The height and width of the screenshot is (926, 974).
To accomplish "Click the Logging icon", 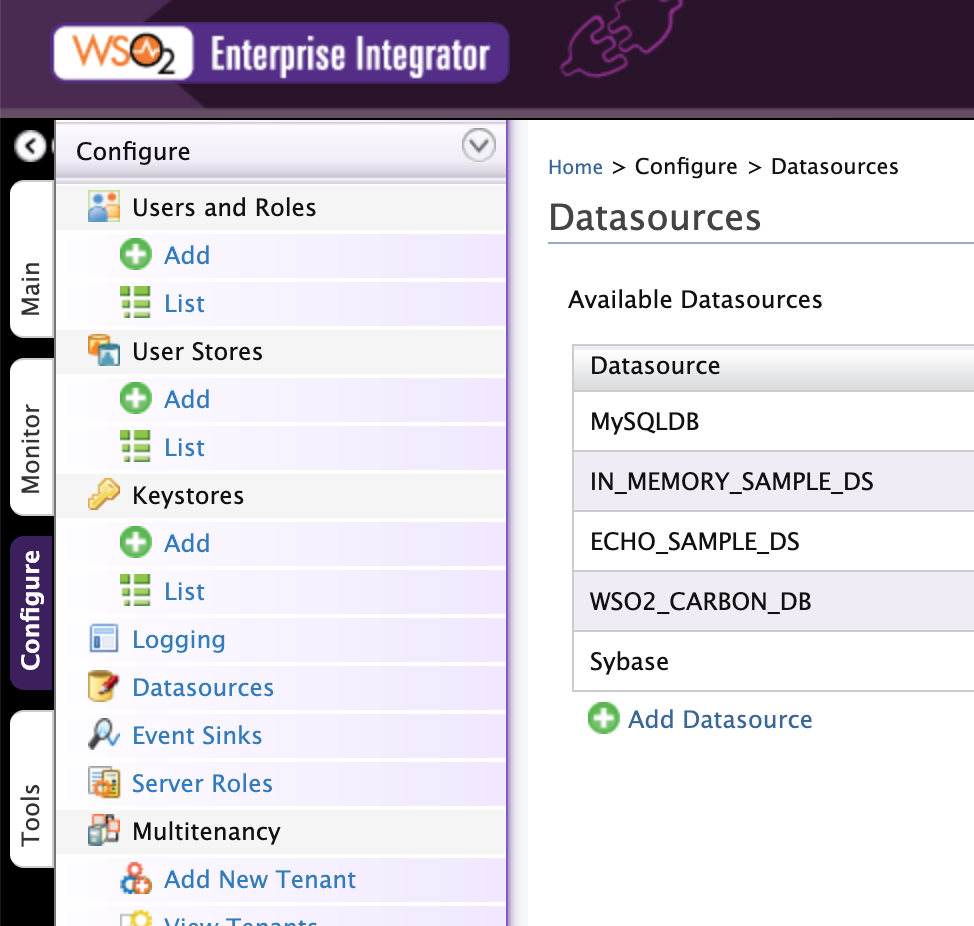I will [x=104, y=638].
